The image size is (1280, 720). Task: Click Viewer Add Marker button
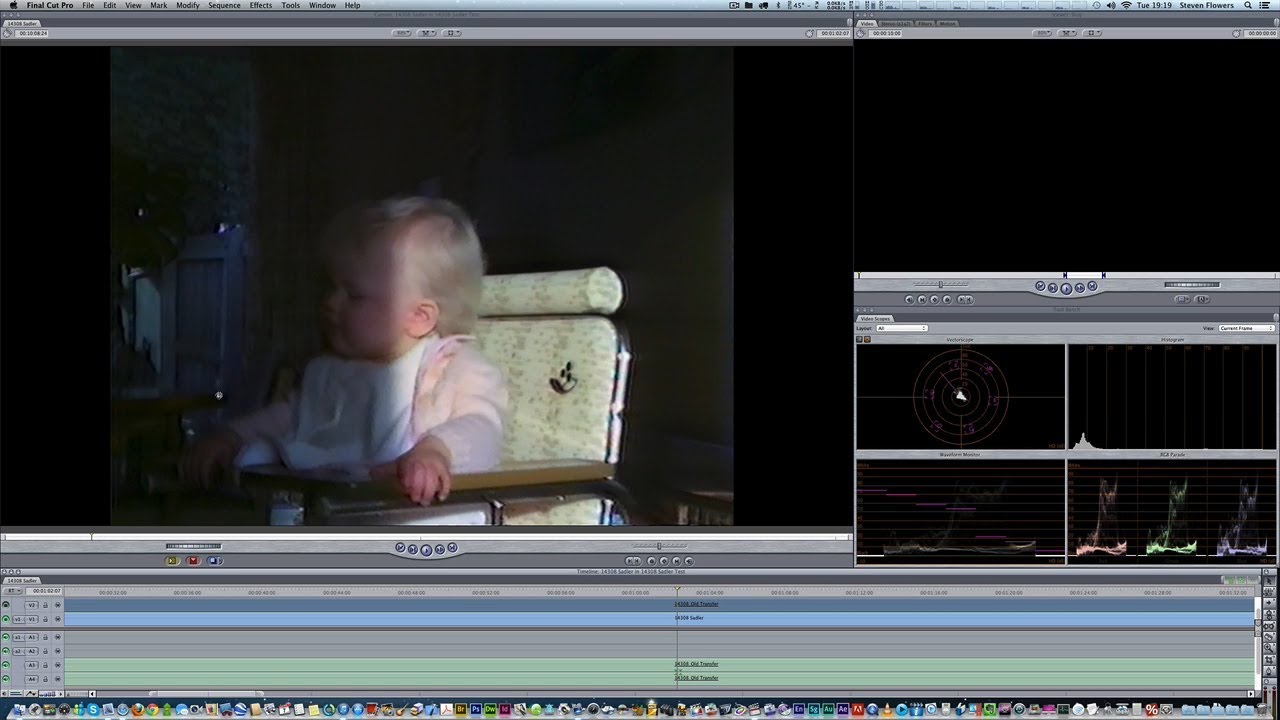tap(947, 299)
